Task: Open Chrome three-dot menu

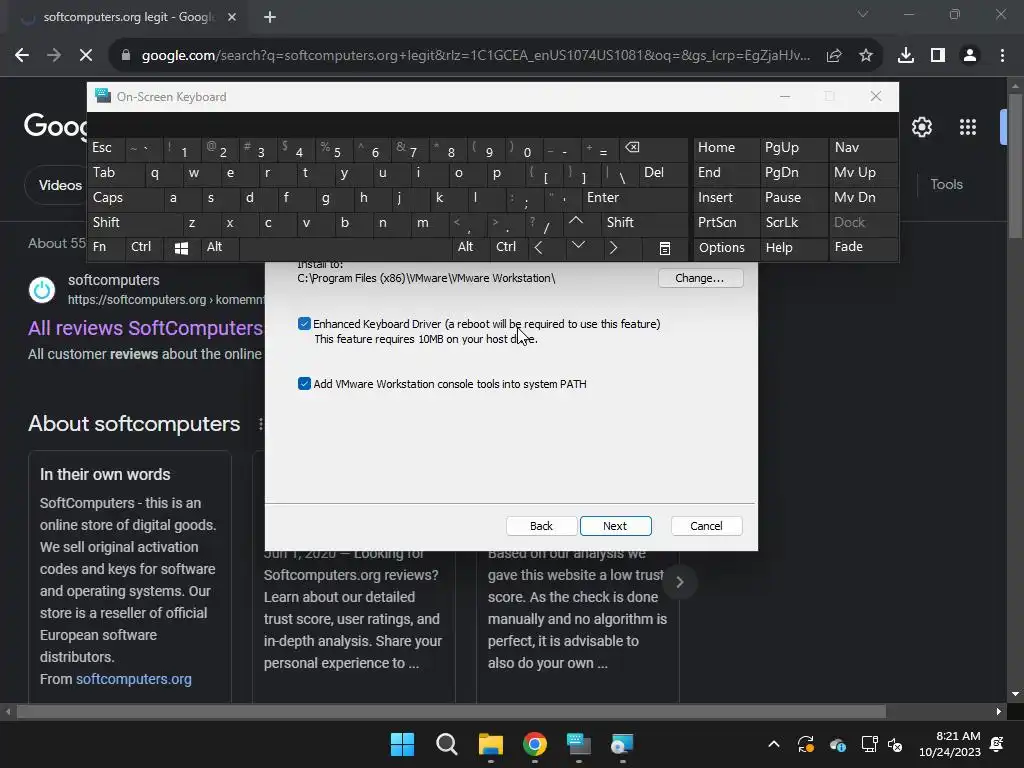Action: (1002, 56)
